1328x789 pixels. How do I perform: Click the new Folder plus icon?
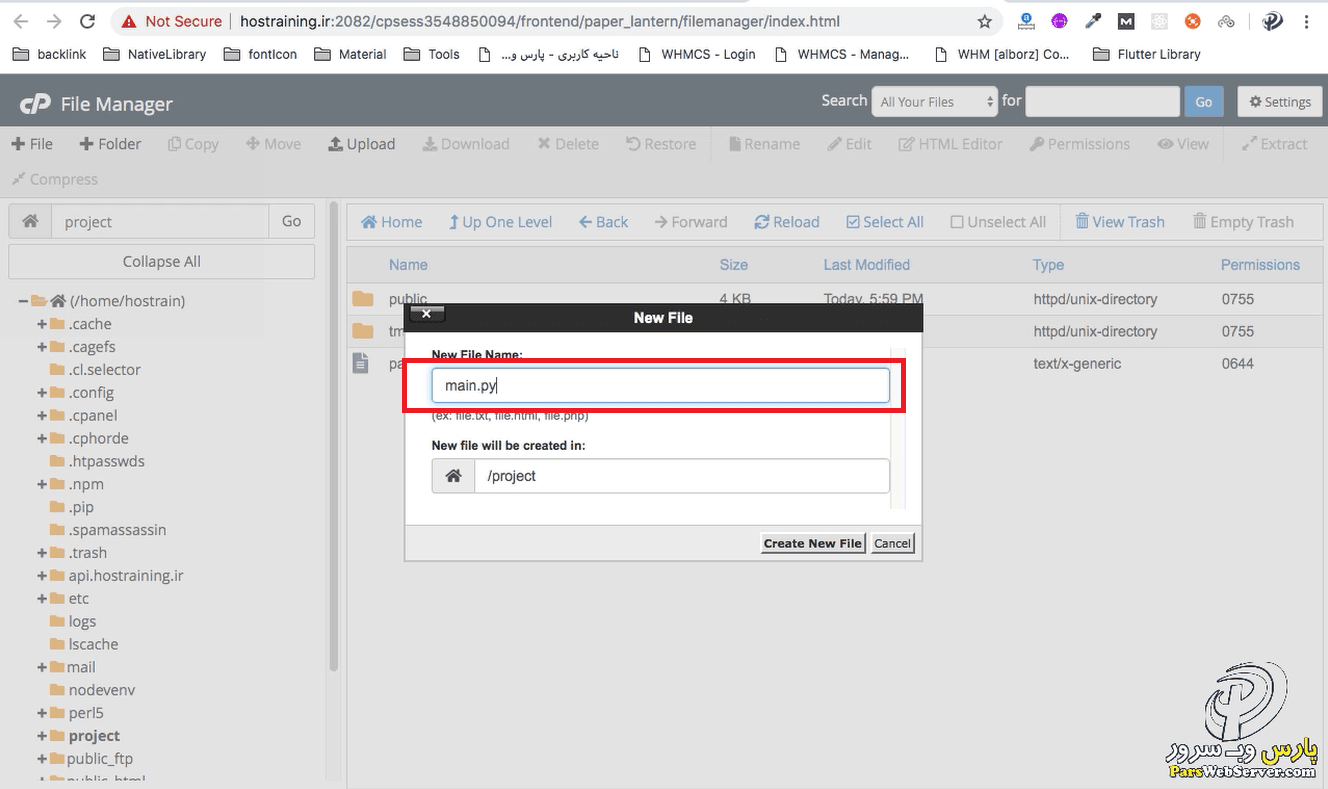87,144
